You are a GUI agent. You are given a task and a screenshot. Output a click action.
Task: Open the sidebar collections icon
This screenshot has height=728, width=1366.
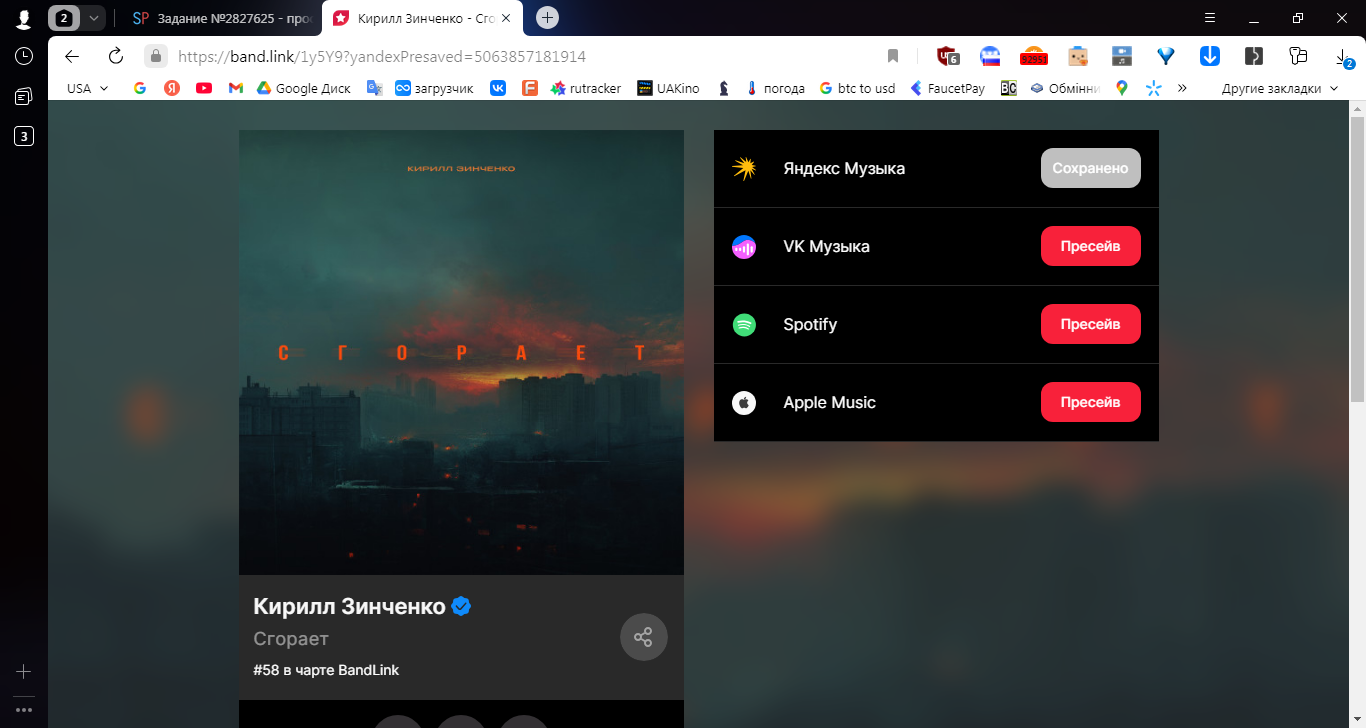pos(24,96)
